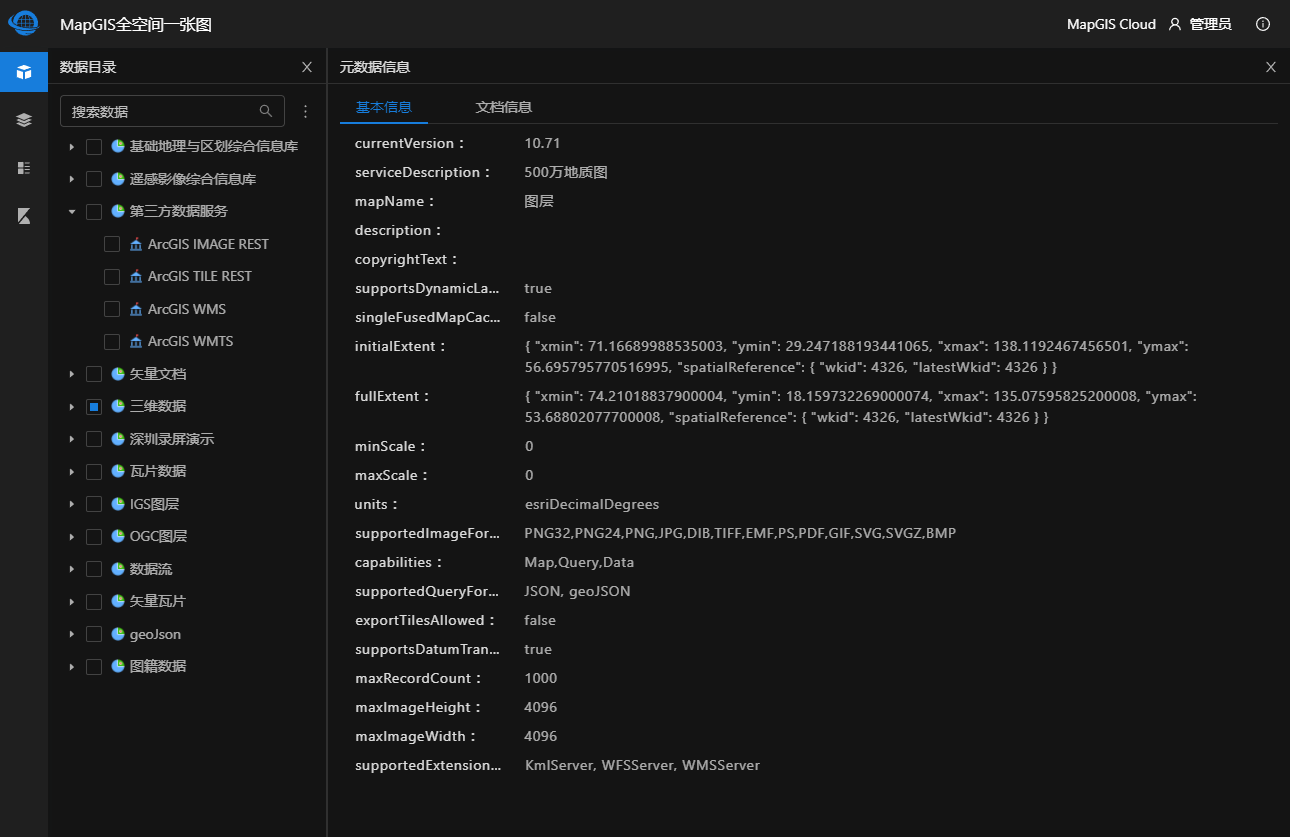
Task: Click the pie icon of 基础地理与区划综合信息库
Action: tap(118, 146)
